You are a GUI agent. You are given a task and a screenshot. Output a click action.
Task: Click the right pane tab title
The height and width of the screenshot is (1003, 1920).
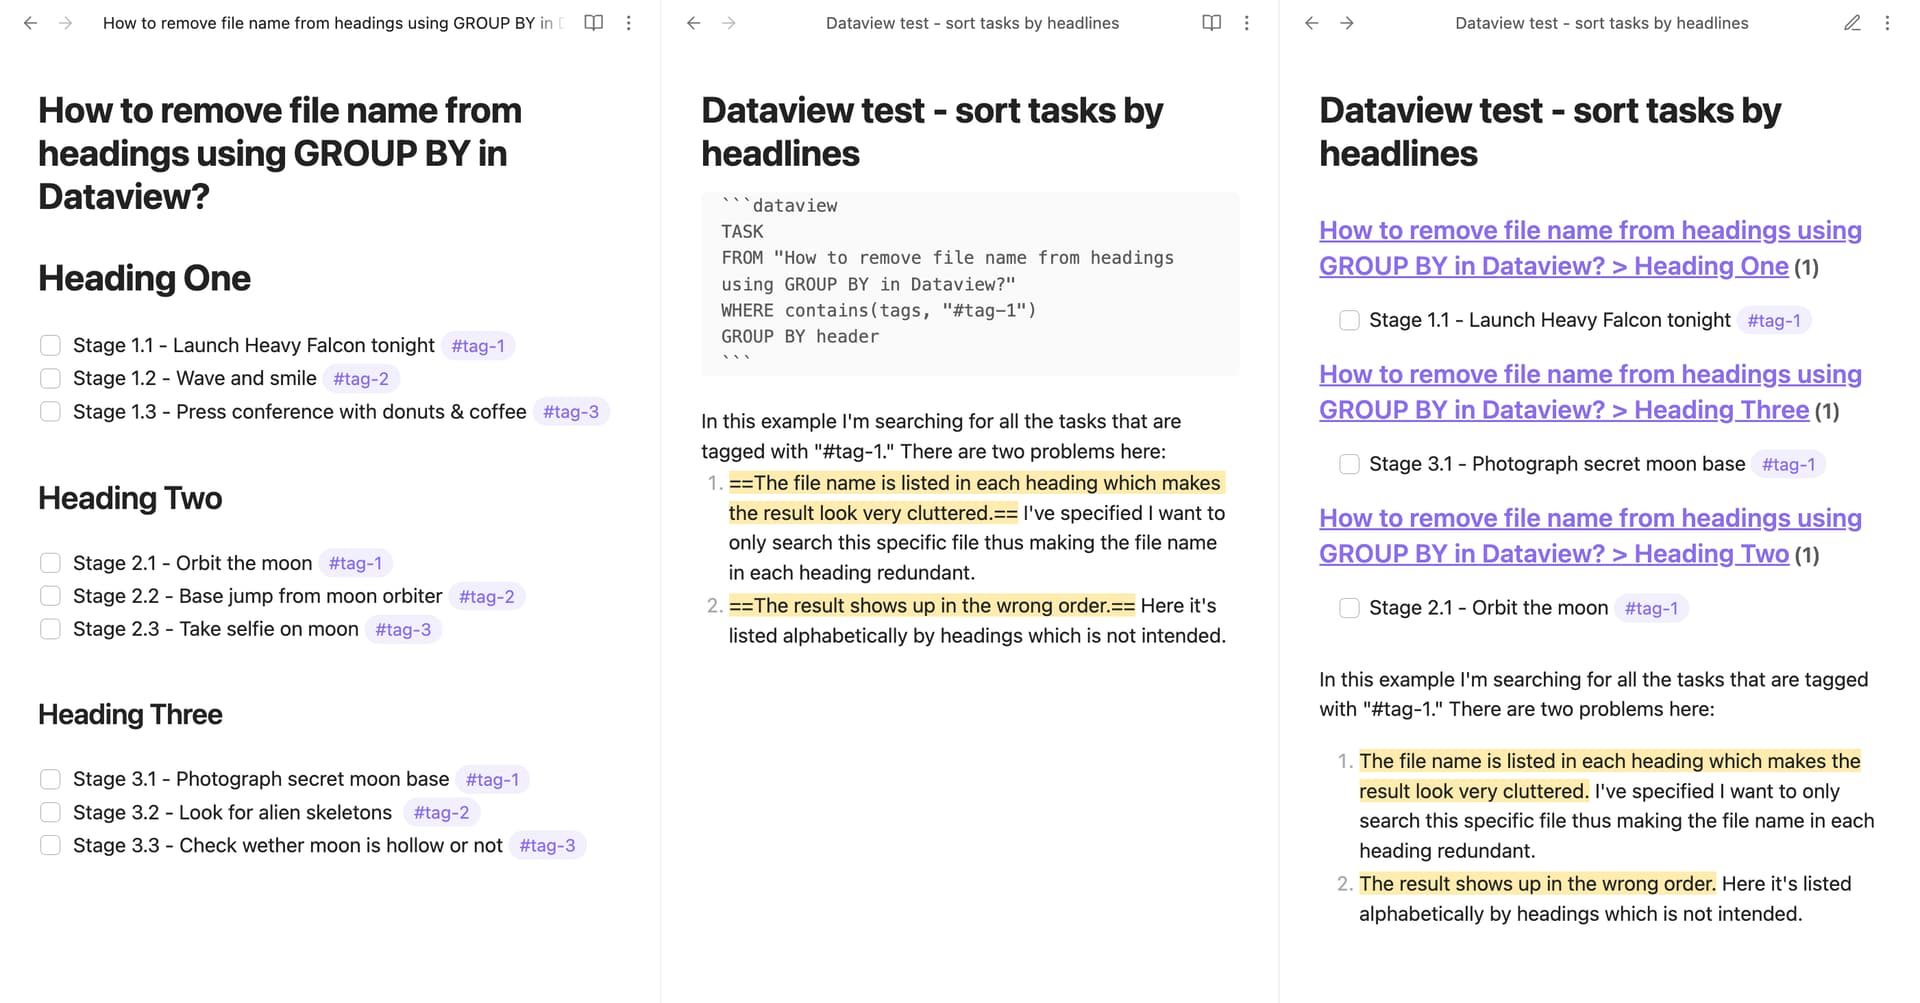[1601, 23]
